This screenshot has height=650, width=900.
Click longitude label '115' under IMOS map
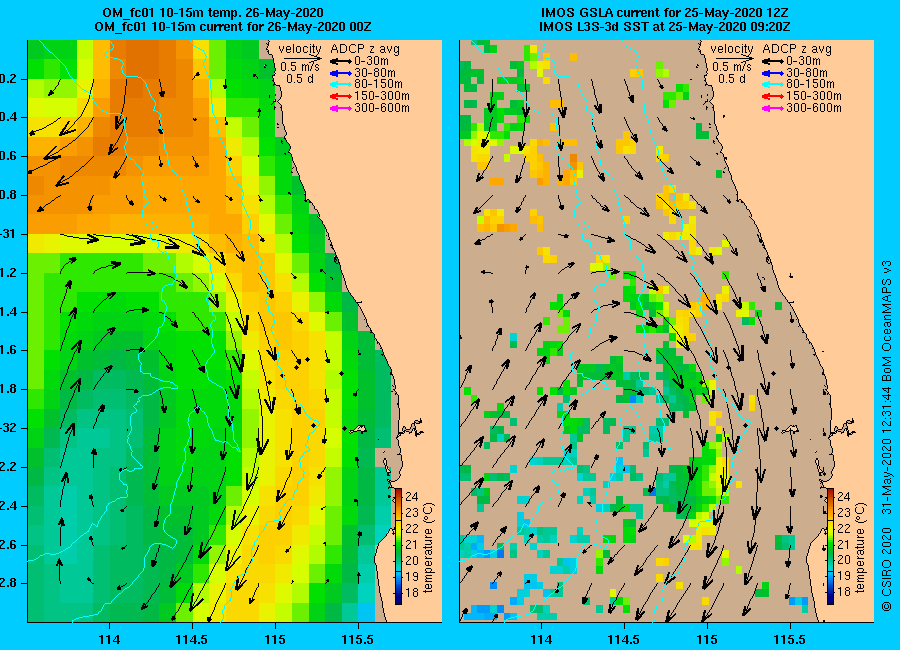coord(707,640)
